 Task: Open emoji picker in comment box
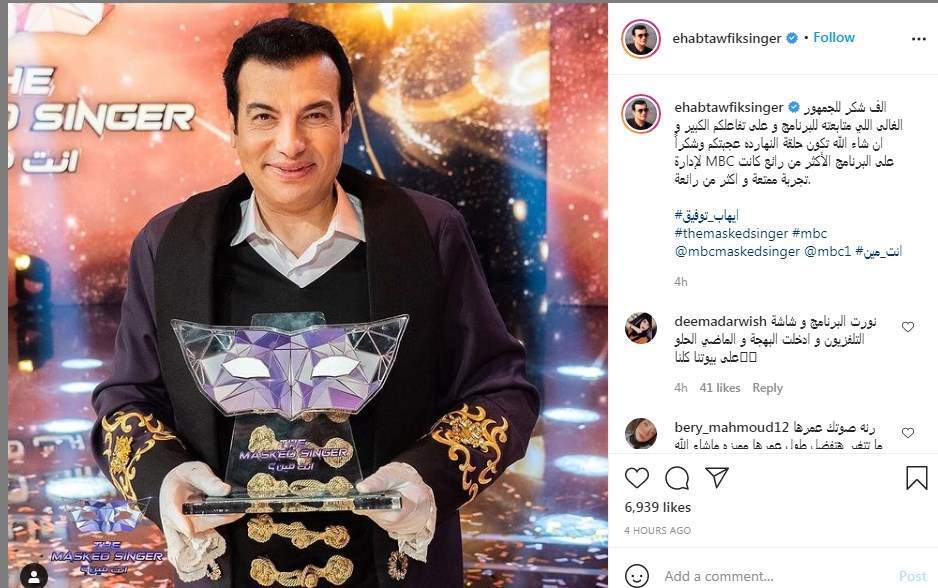point(636,576)
